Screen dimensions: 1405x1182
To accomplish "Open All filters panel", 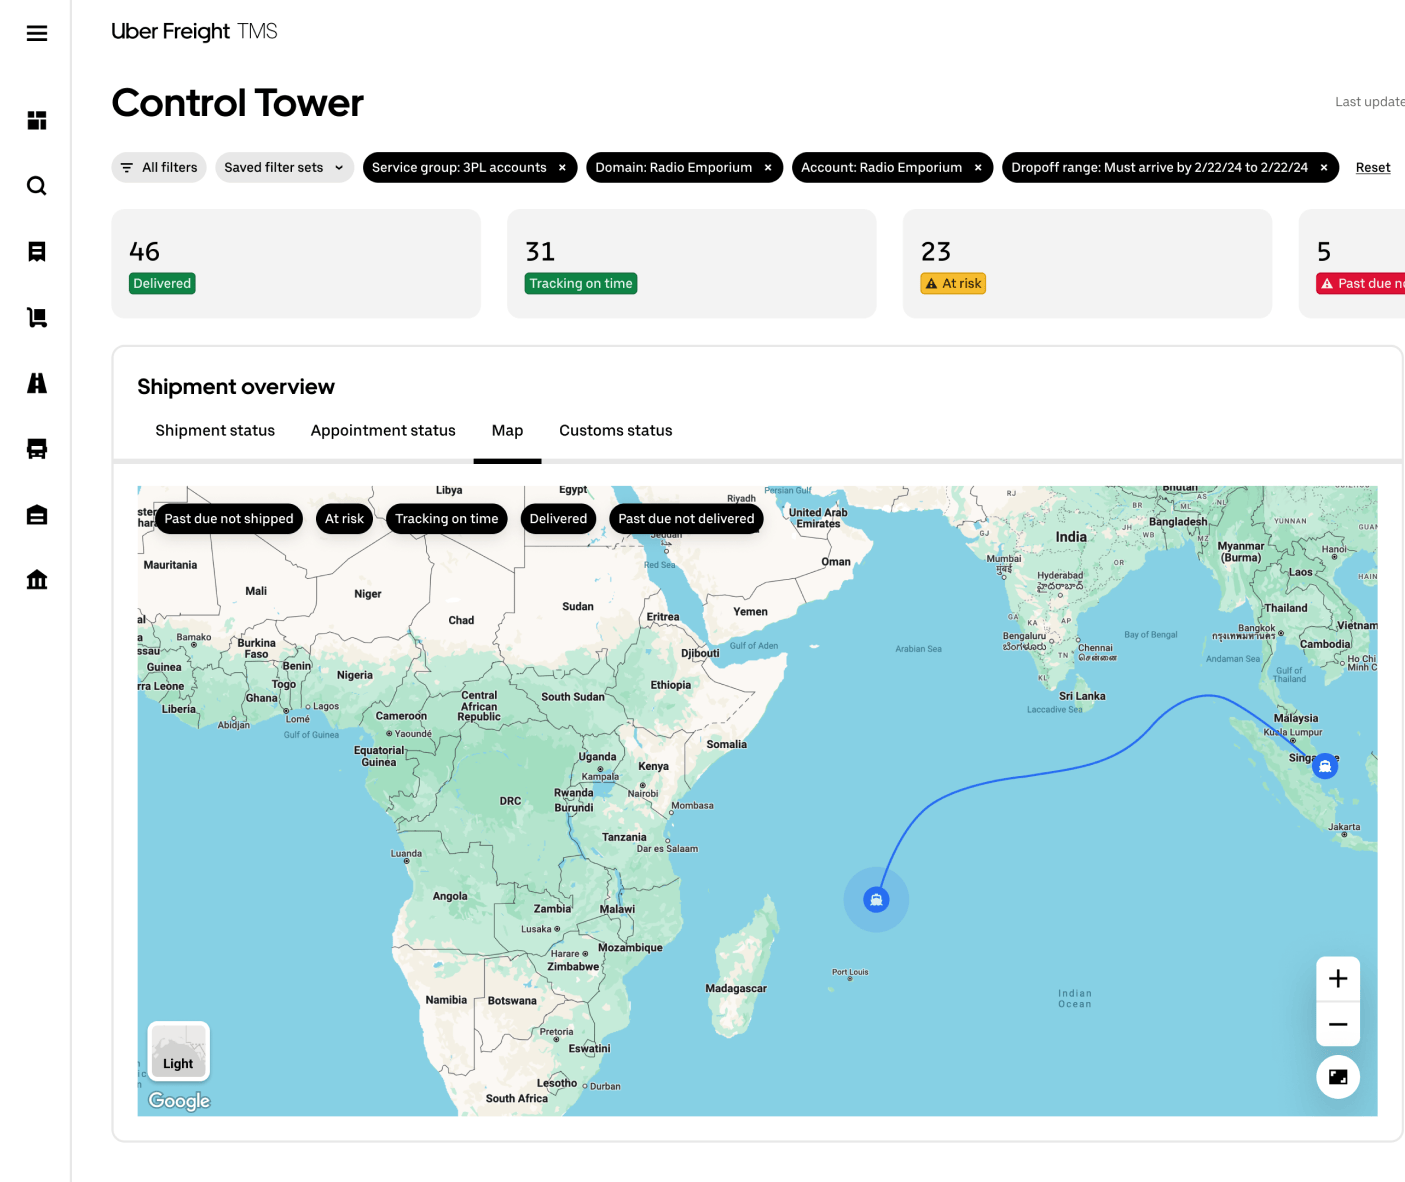I will 159,168.
